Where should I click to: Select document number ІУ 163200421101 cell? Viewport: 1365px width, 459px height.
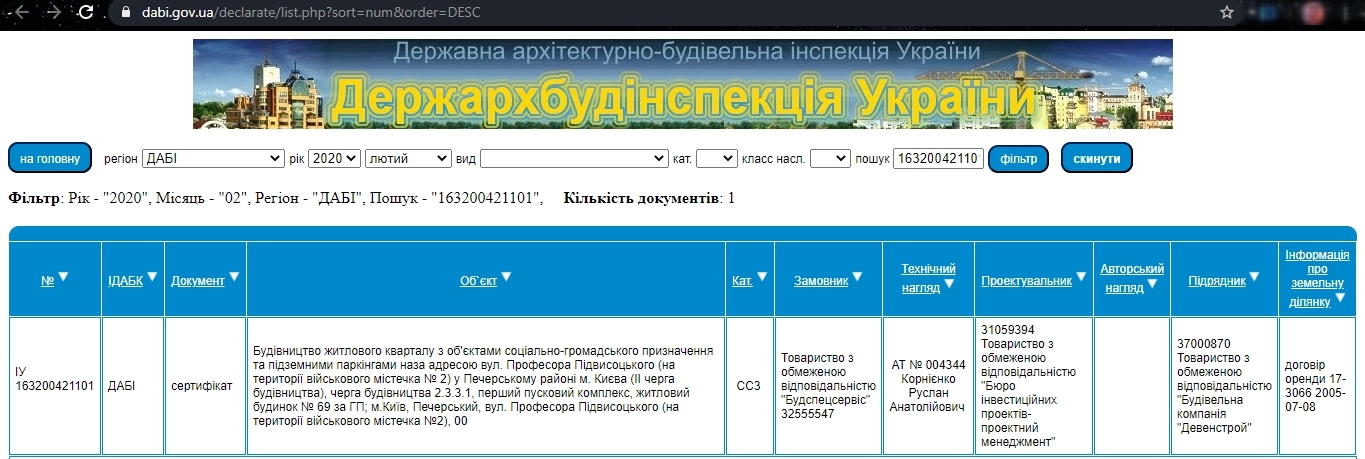56,385
